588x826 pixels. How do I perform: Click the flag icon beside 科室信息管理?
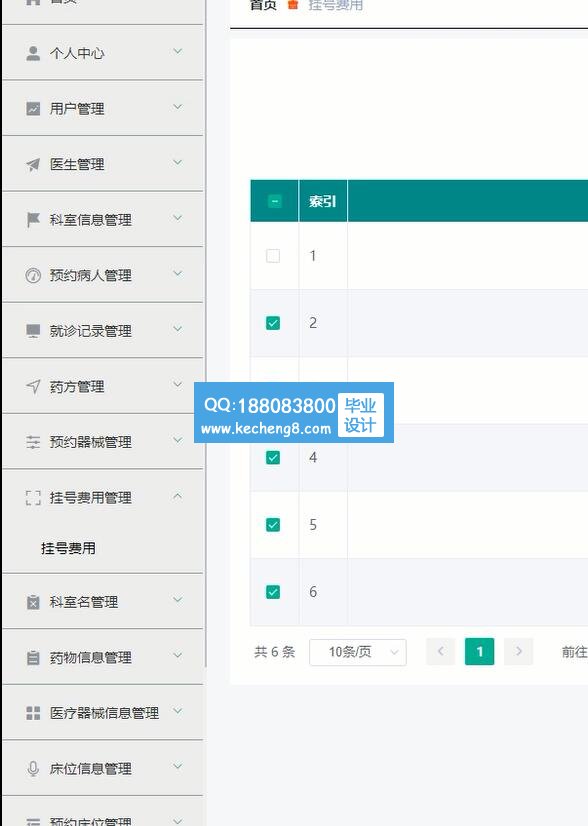pyautogui.click(x=33, y=220)
